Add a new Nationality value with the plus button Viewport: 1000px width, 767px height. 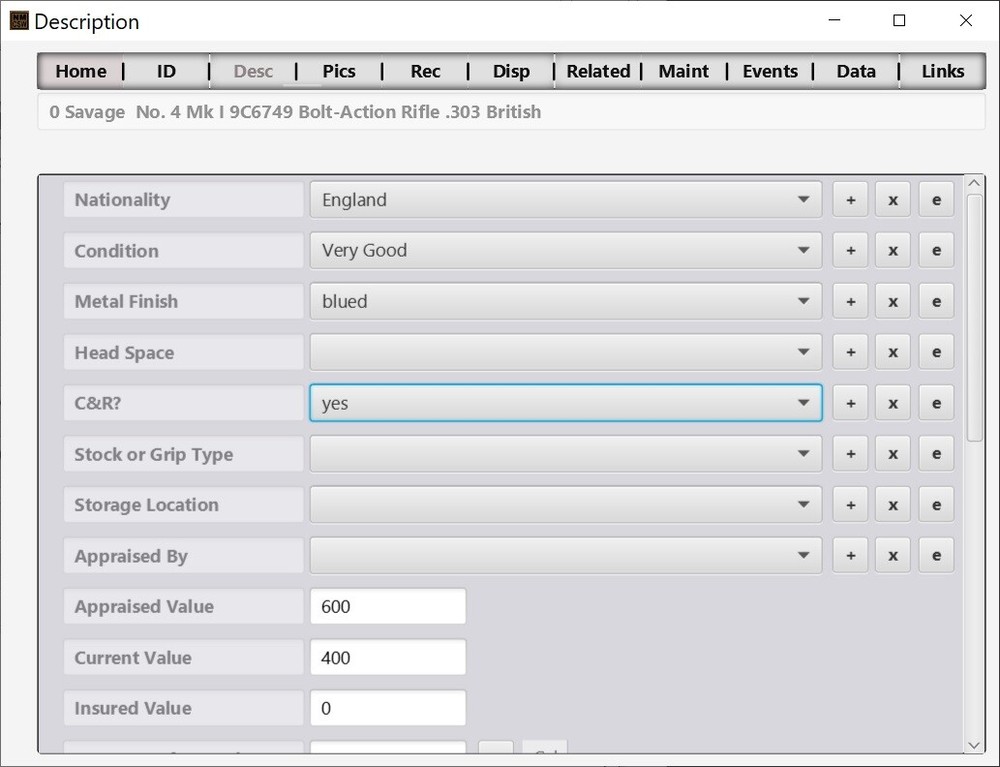pos(850,199)
